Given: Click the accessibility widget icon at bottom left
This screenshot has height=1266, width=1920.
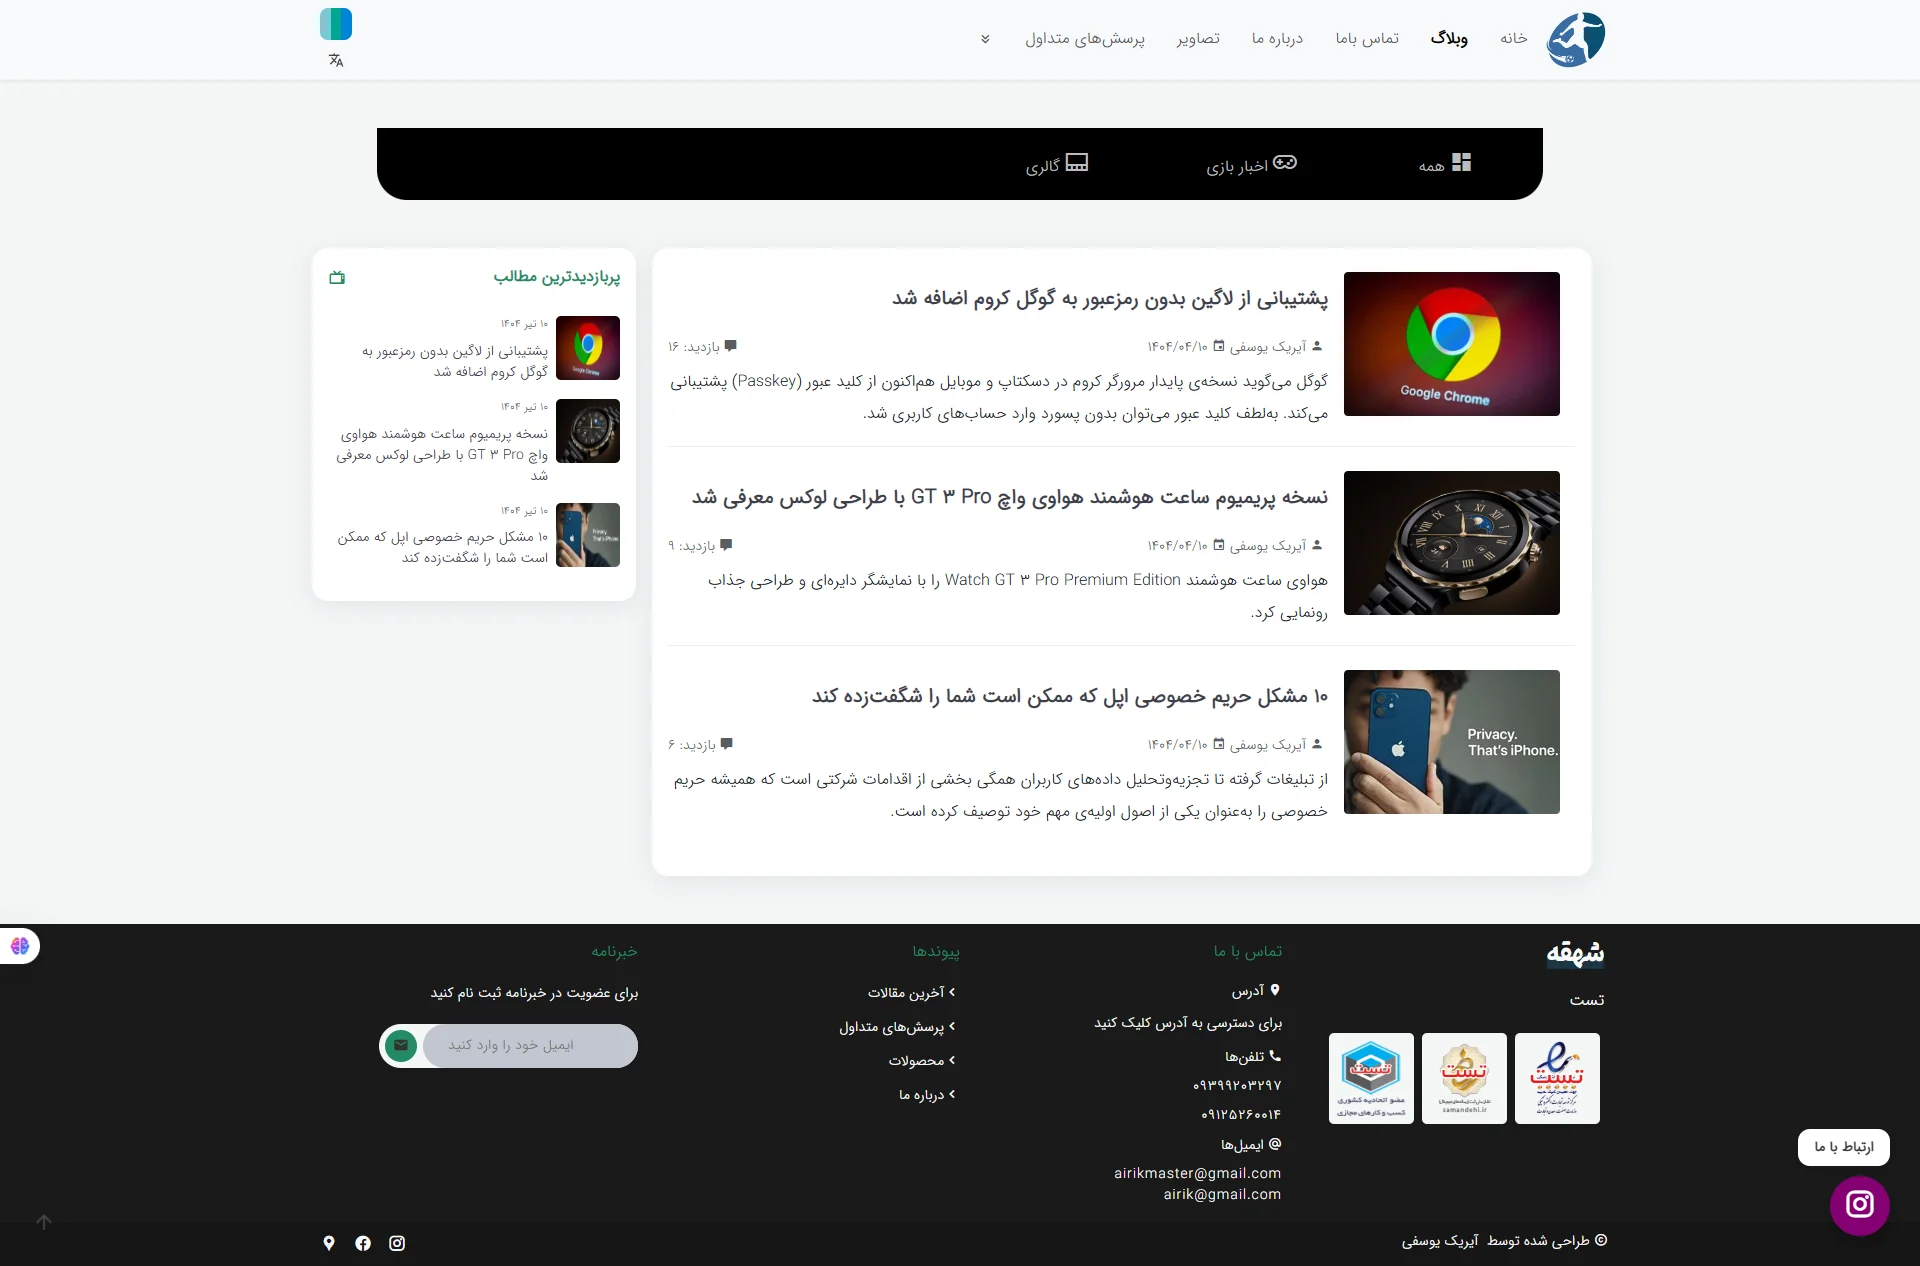Looking at the screenshot, I should 19,945.
